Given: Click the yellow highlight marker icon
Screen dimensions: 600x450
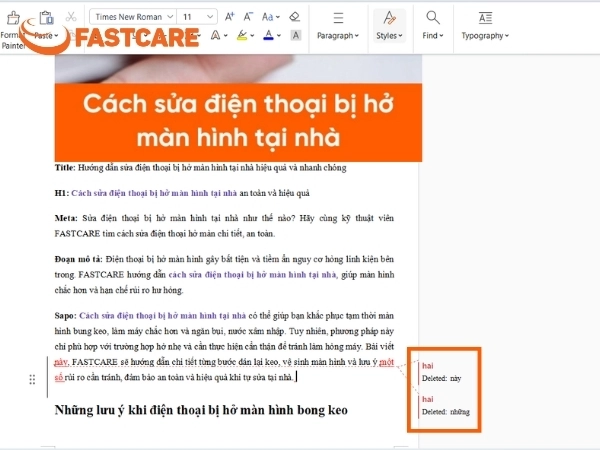Looking at the screenshot, I should pos(242,36).
